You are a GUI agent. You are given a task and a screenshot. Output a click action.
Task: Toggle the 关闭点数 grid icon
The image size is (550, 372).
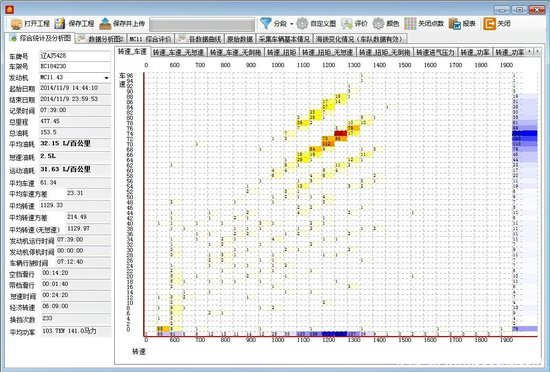pos(410,23)
